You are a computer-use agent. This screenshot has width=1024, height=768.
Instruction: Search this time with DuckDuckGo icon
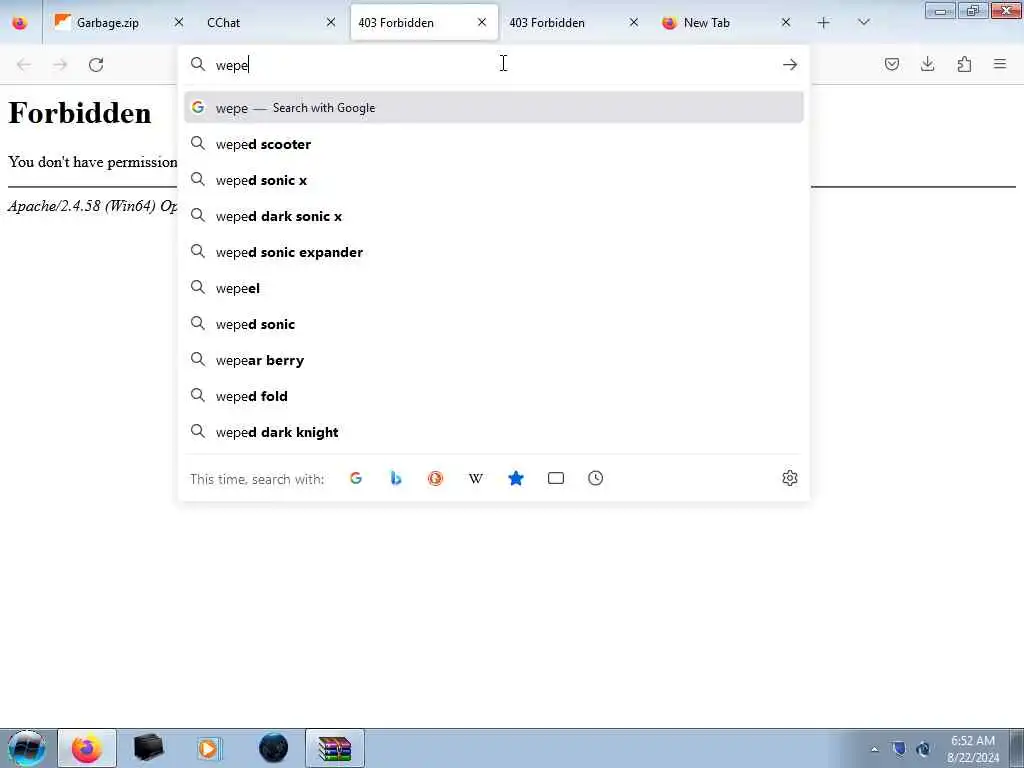[x=436, y=478]
